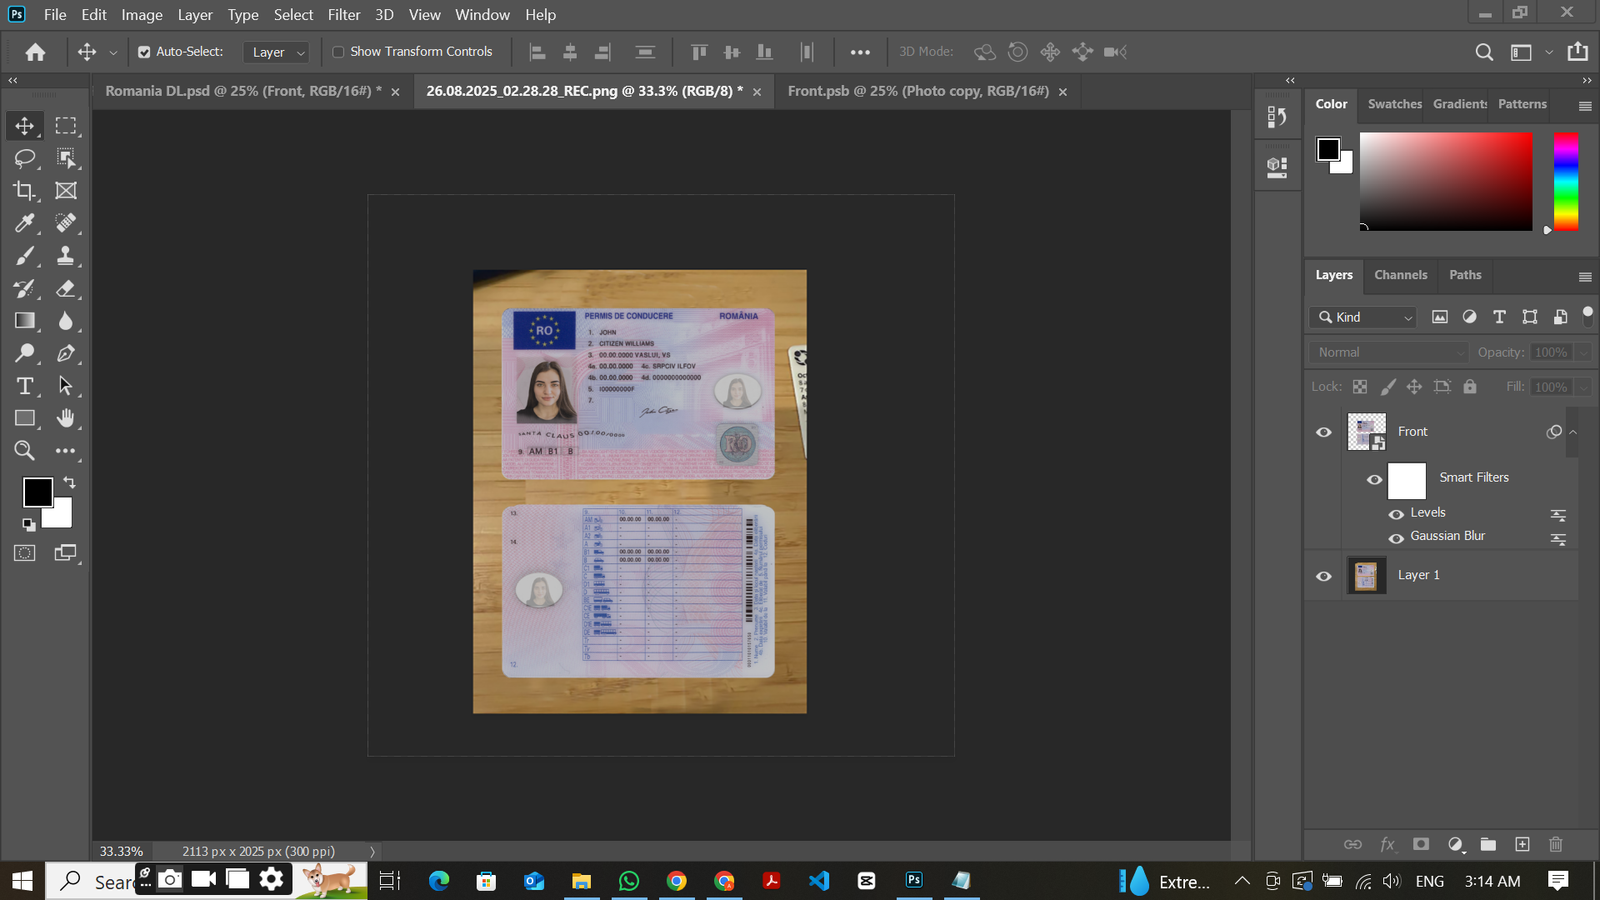Select the Eyedropper tool
Image resolution: width=1600 pixels, height=900 pixels.
[25, 223]
